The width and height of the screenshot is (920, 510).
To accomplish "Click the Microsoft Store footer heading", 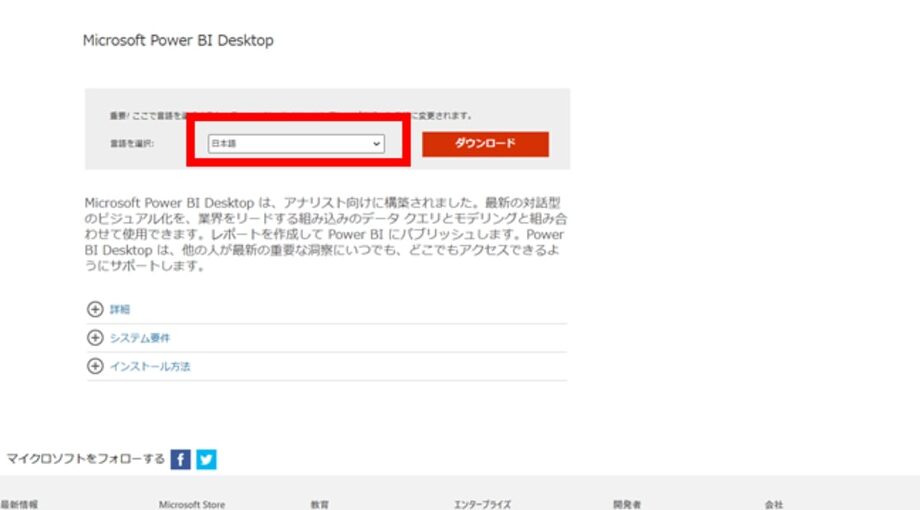I will (192, 504).
